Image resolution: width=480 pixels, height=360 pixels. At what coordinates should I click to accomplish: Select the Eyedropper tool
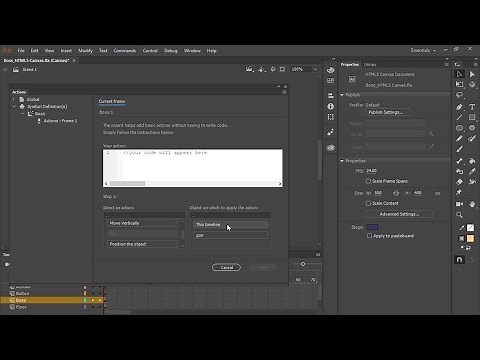point(472,172)
